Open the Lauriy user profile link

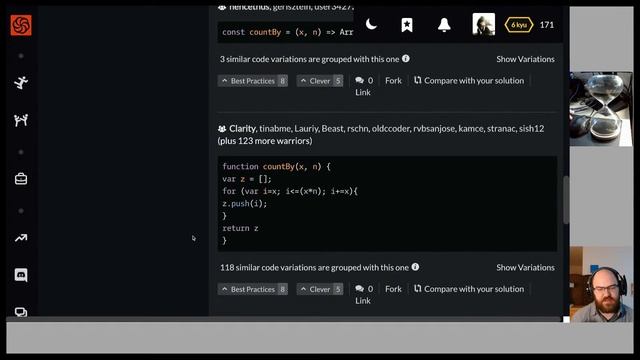coord(306,129)
